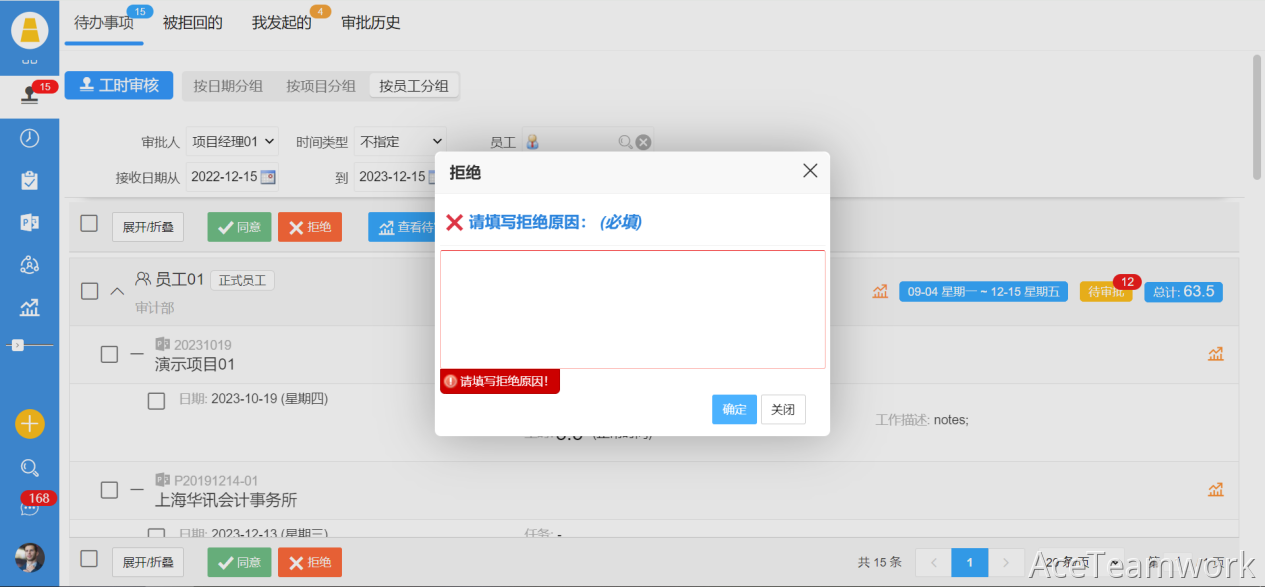Click the clock timesheet icon in sidebar
Viewport: 1265px width, 587px height.
[x=29, y=138]
